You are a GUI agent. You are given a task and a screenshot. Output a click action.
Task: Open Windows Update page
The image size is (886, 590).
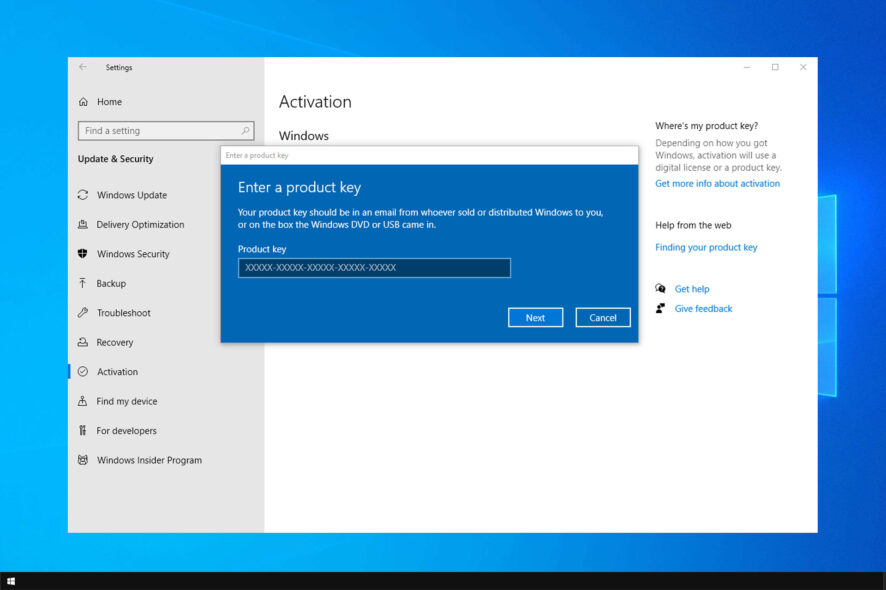point(132,195)
